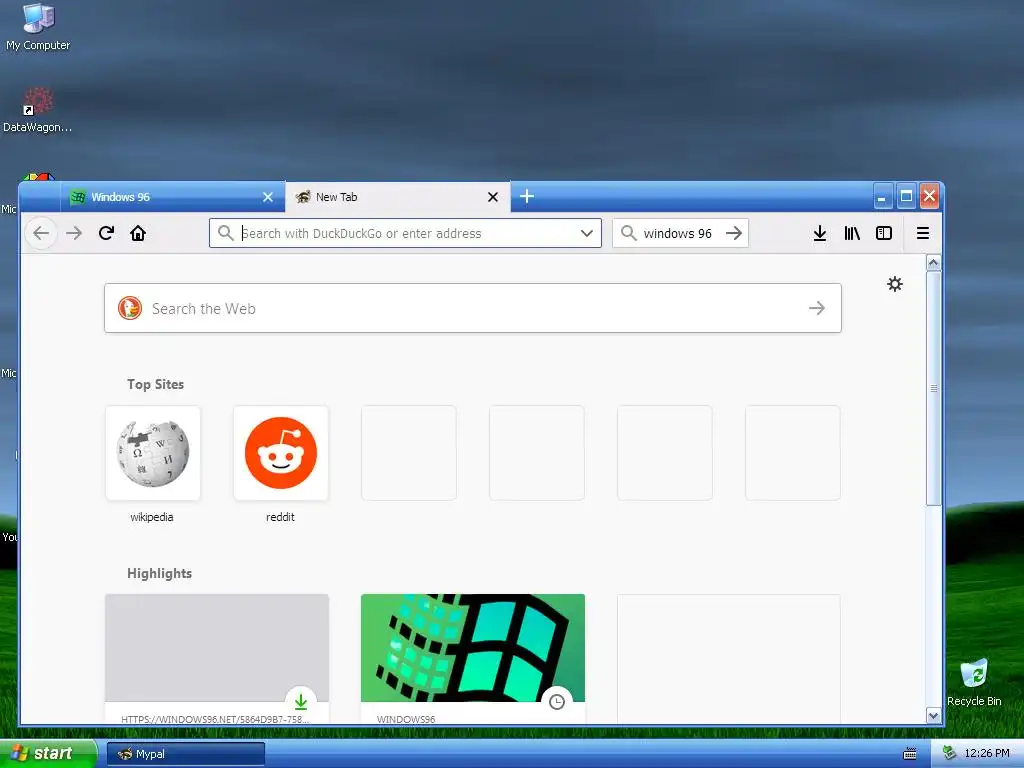Click the vertical scrollbar thumb
This screenshot has height=768, width=1024.
click(934, 388)
